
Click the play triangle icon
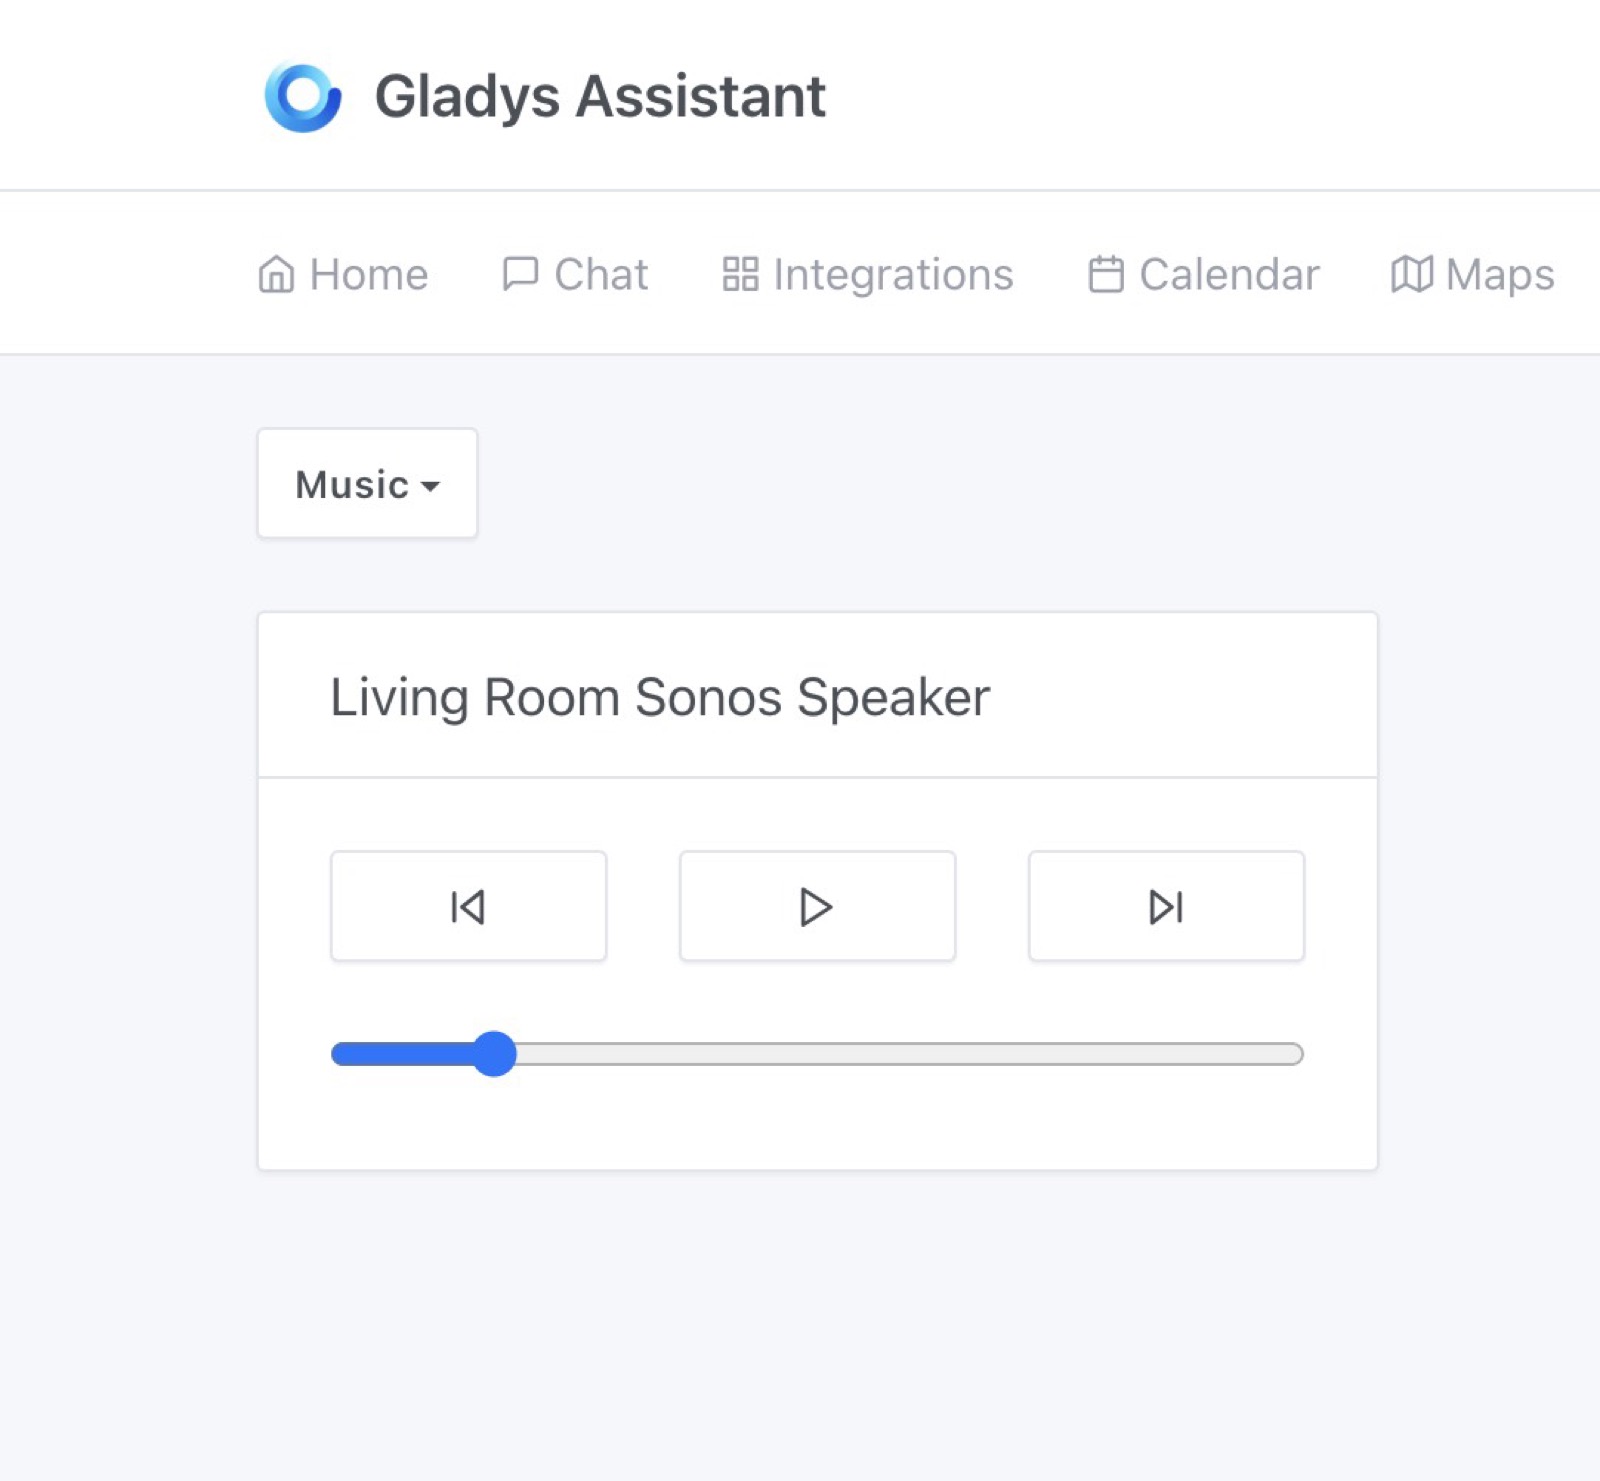pyautogui.click(x=817, y=906)
